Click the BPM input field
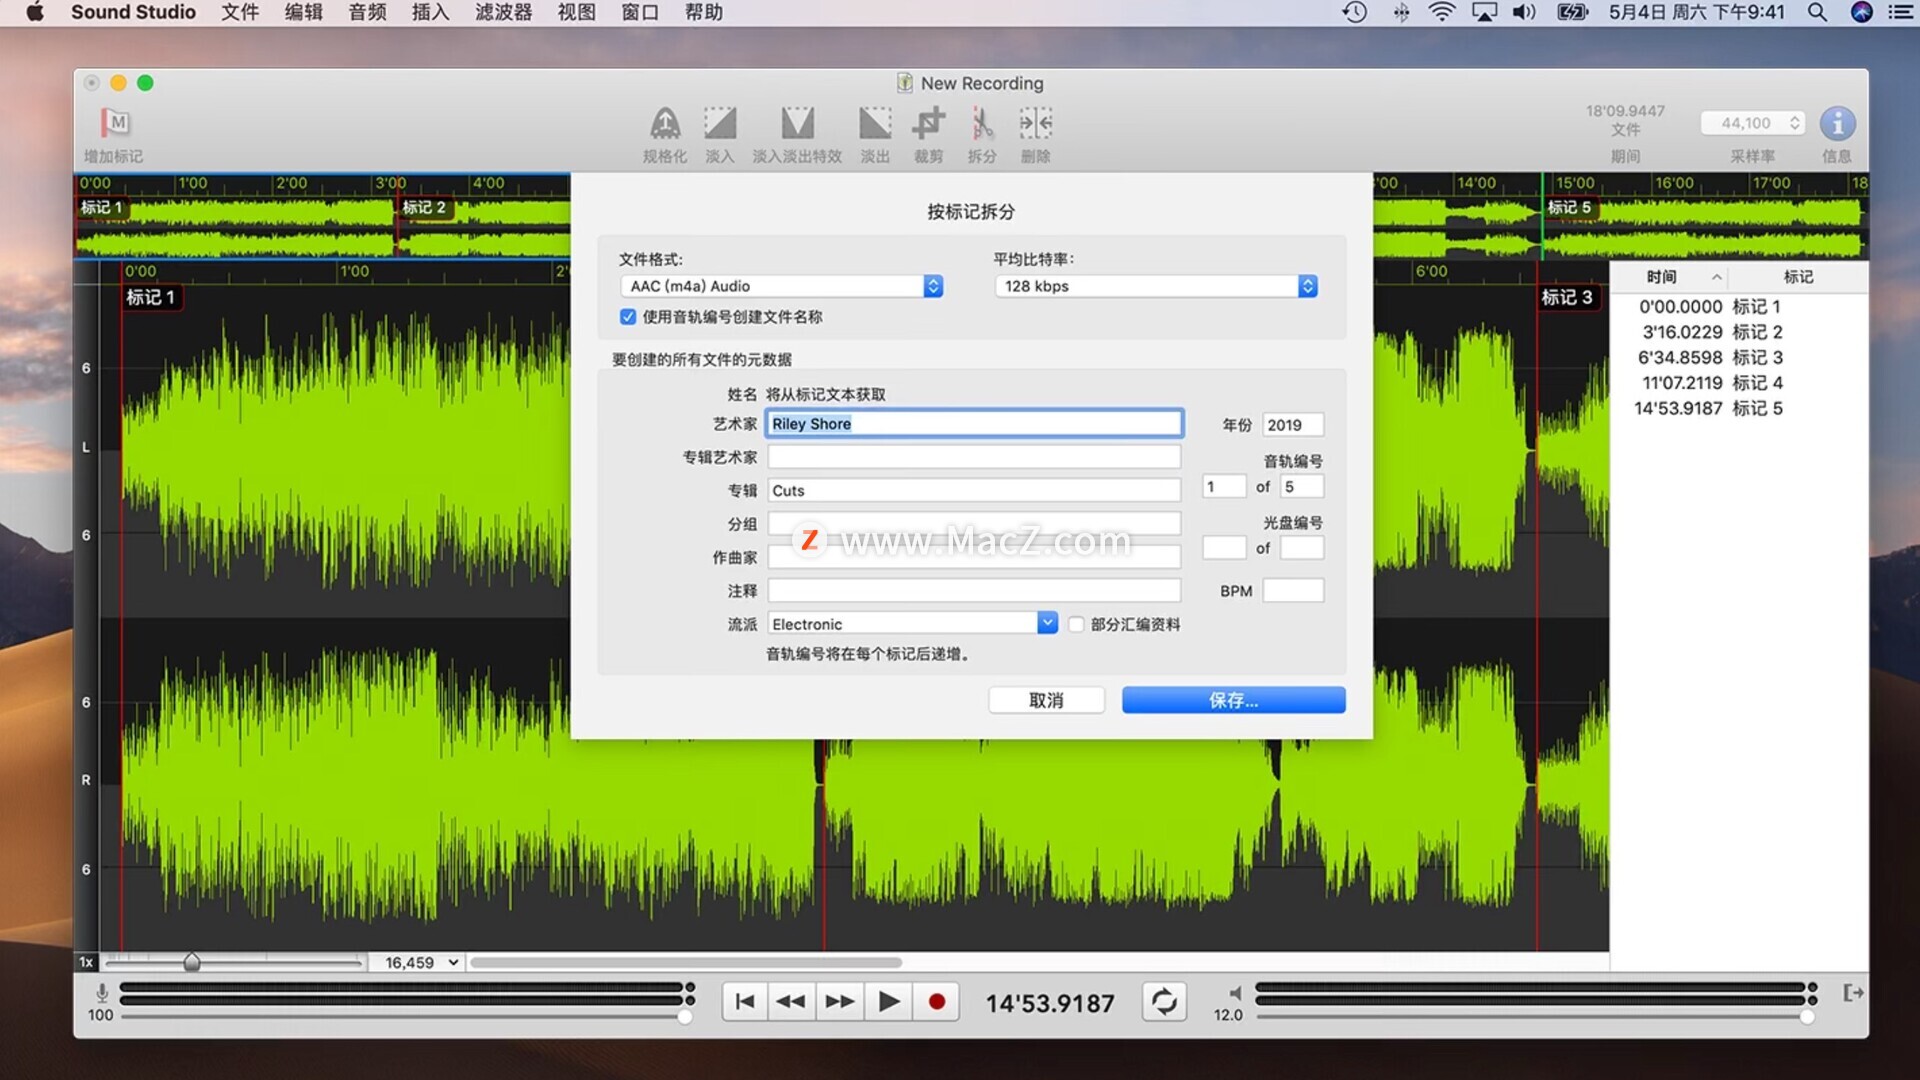Image resolution: width=1920 pixels, height=1080 pixels. point(1293,591)
